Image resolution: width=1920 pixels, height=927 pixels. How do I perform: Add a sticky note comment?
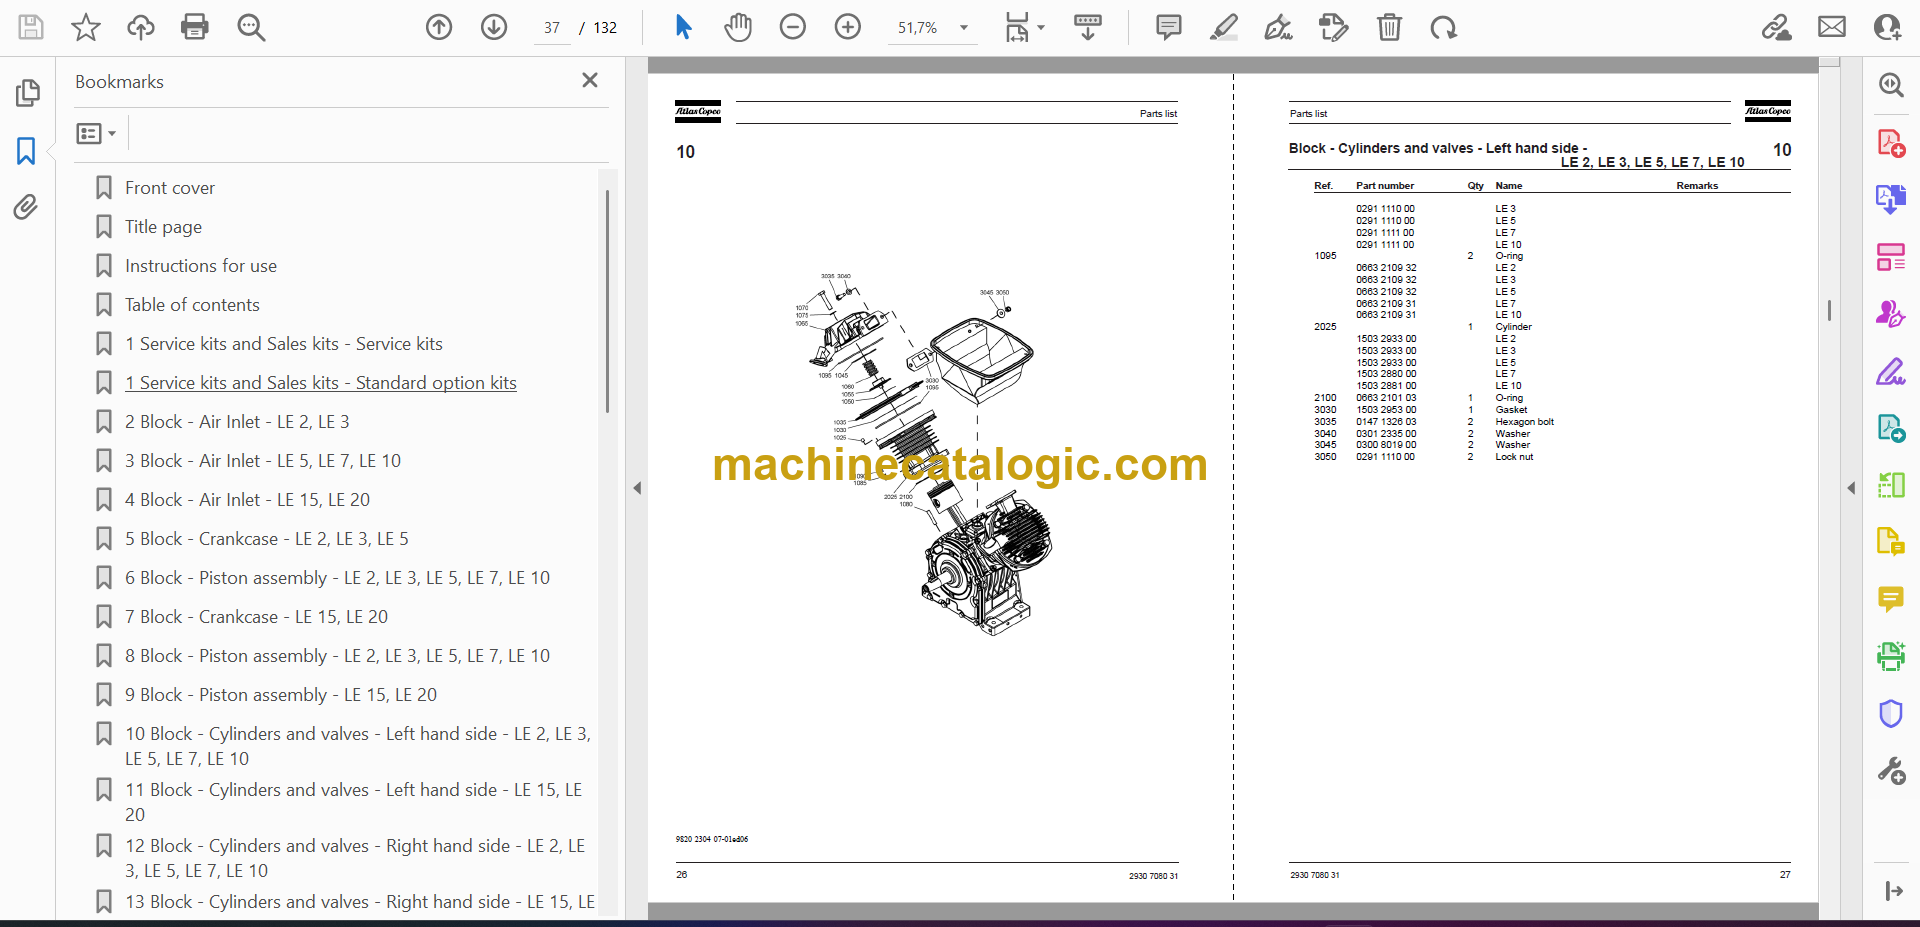click(x=1168, y=27)
